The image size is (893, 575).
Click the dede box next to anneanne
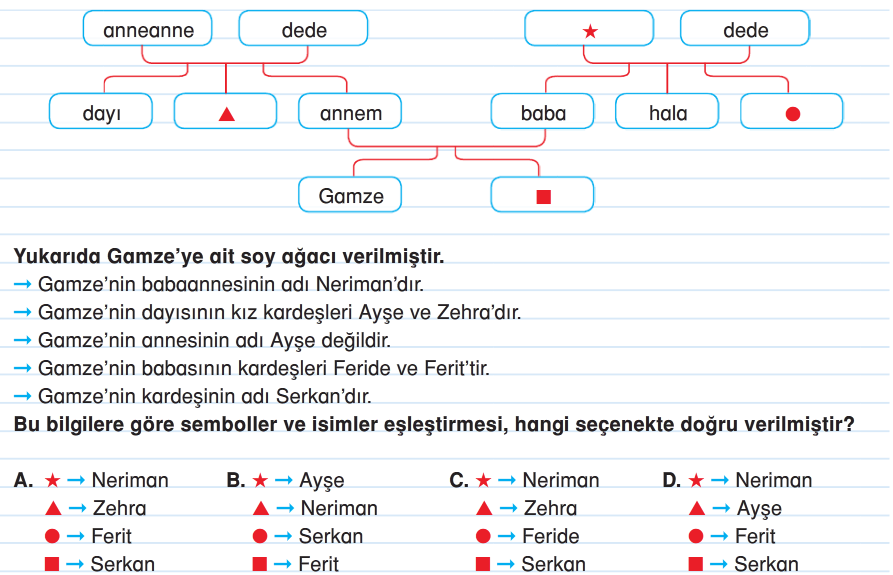coord(304,30)
